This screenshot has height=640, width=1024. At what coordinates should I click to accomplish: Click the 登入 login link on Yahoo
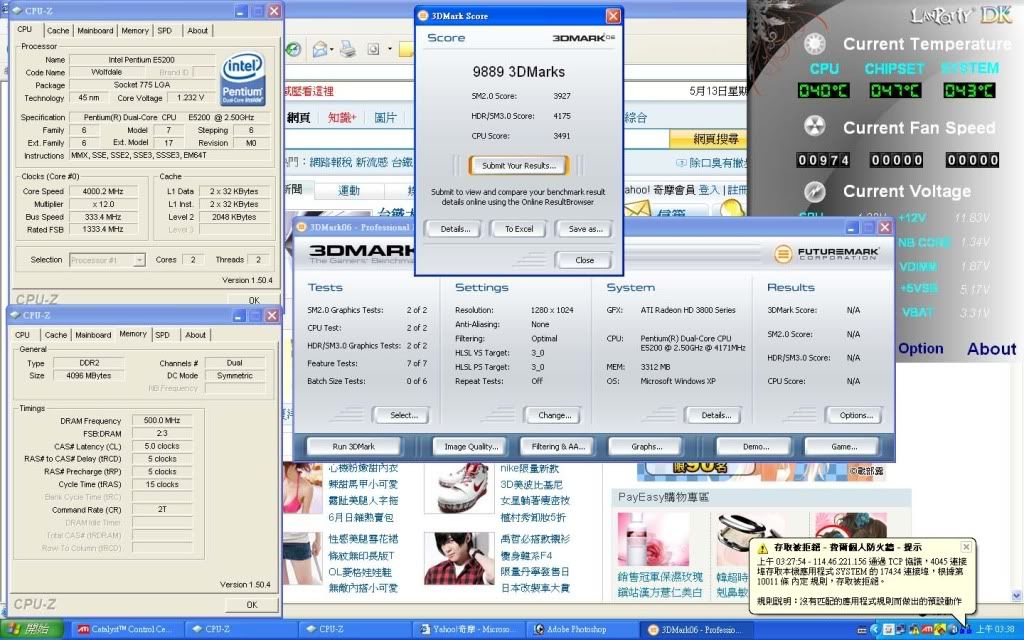[x=709, y=190]
